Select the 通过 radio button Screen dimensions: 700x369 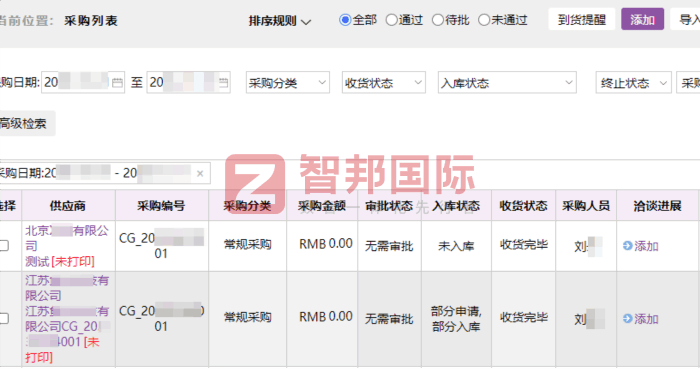pos(391,20)
